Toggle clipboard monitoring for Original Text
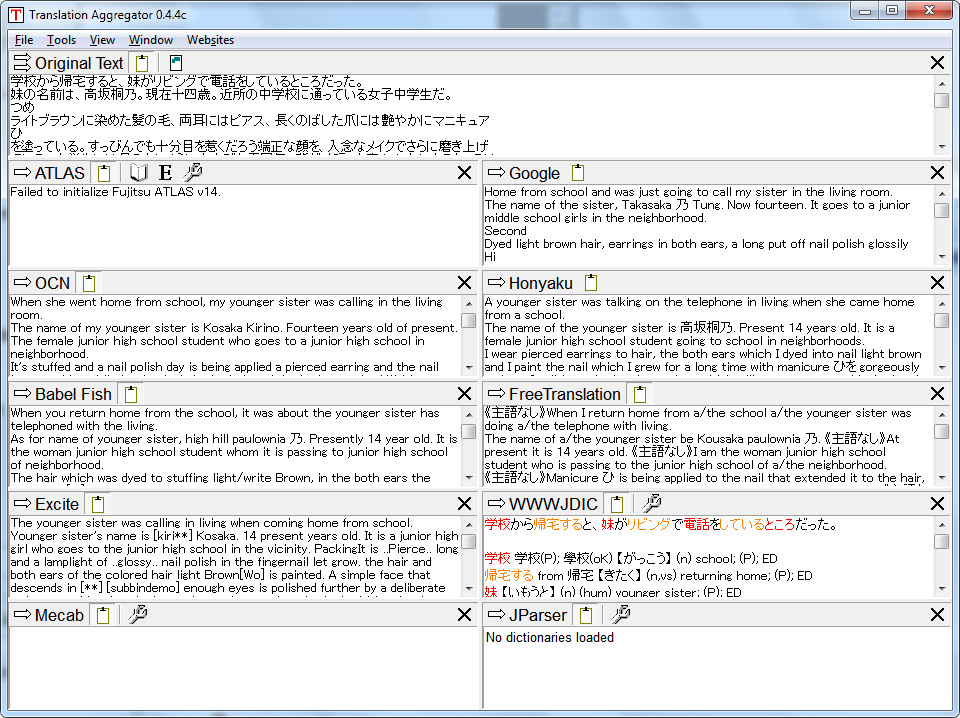Screen dimensions: 960x718 click(x=142, y=62)
